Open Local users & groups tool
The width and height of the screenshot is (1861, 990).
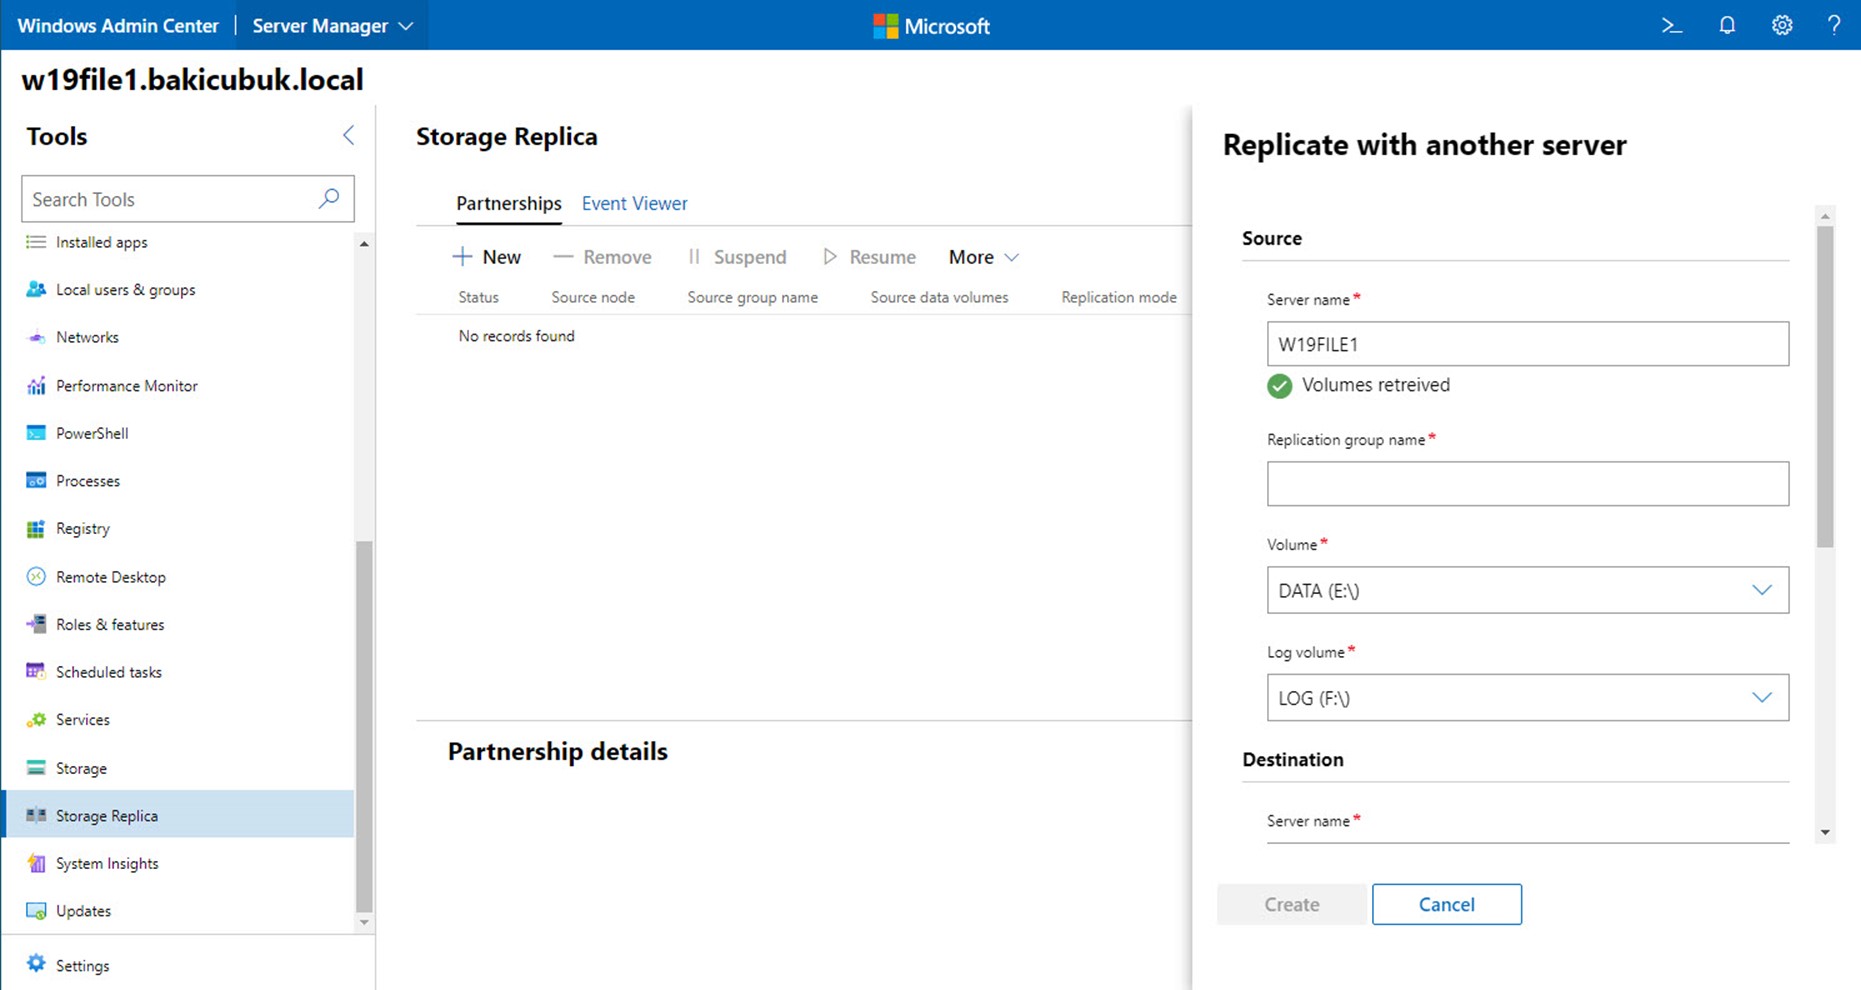pos(180,289)
